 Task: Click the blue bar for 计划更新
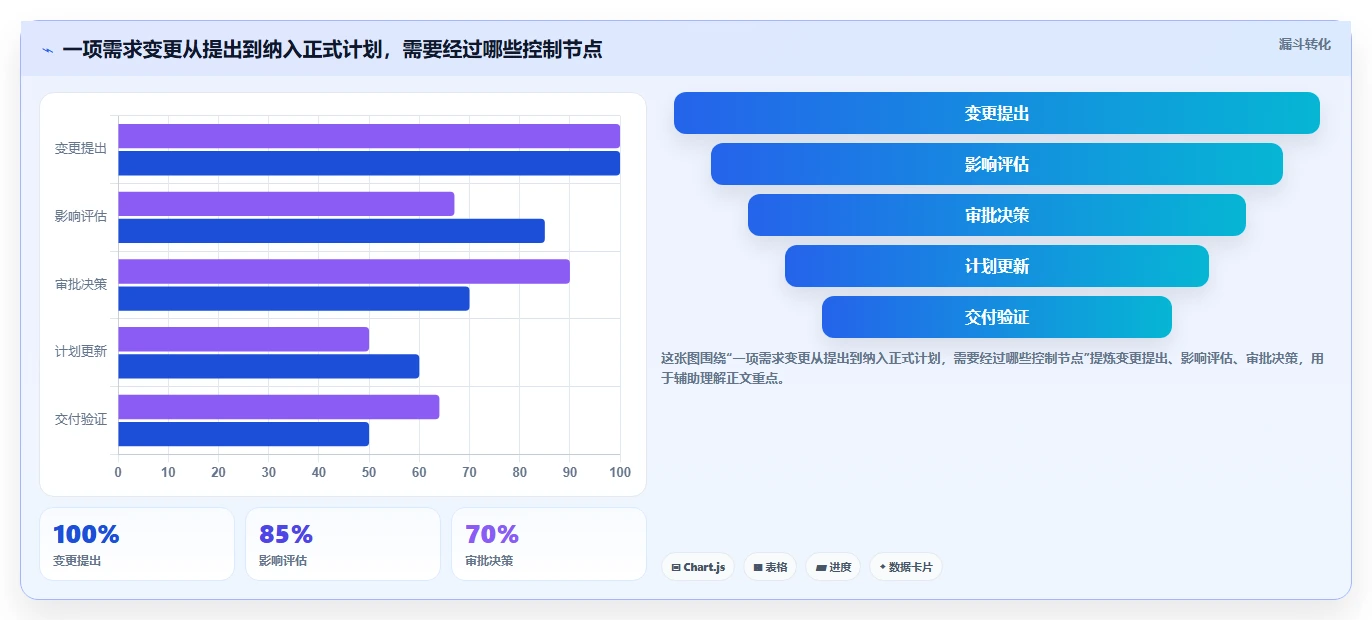[269, 366]
